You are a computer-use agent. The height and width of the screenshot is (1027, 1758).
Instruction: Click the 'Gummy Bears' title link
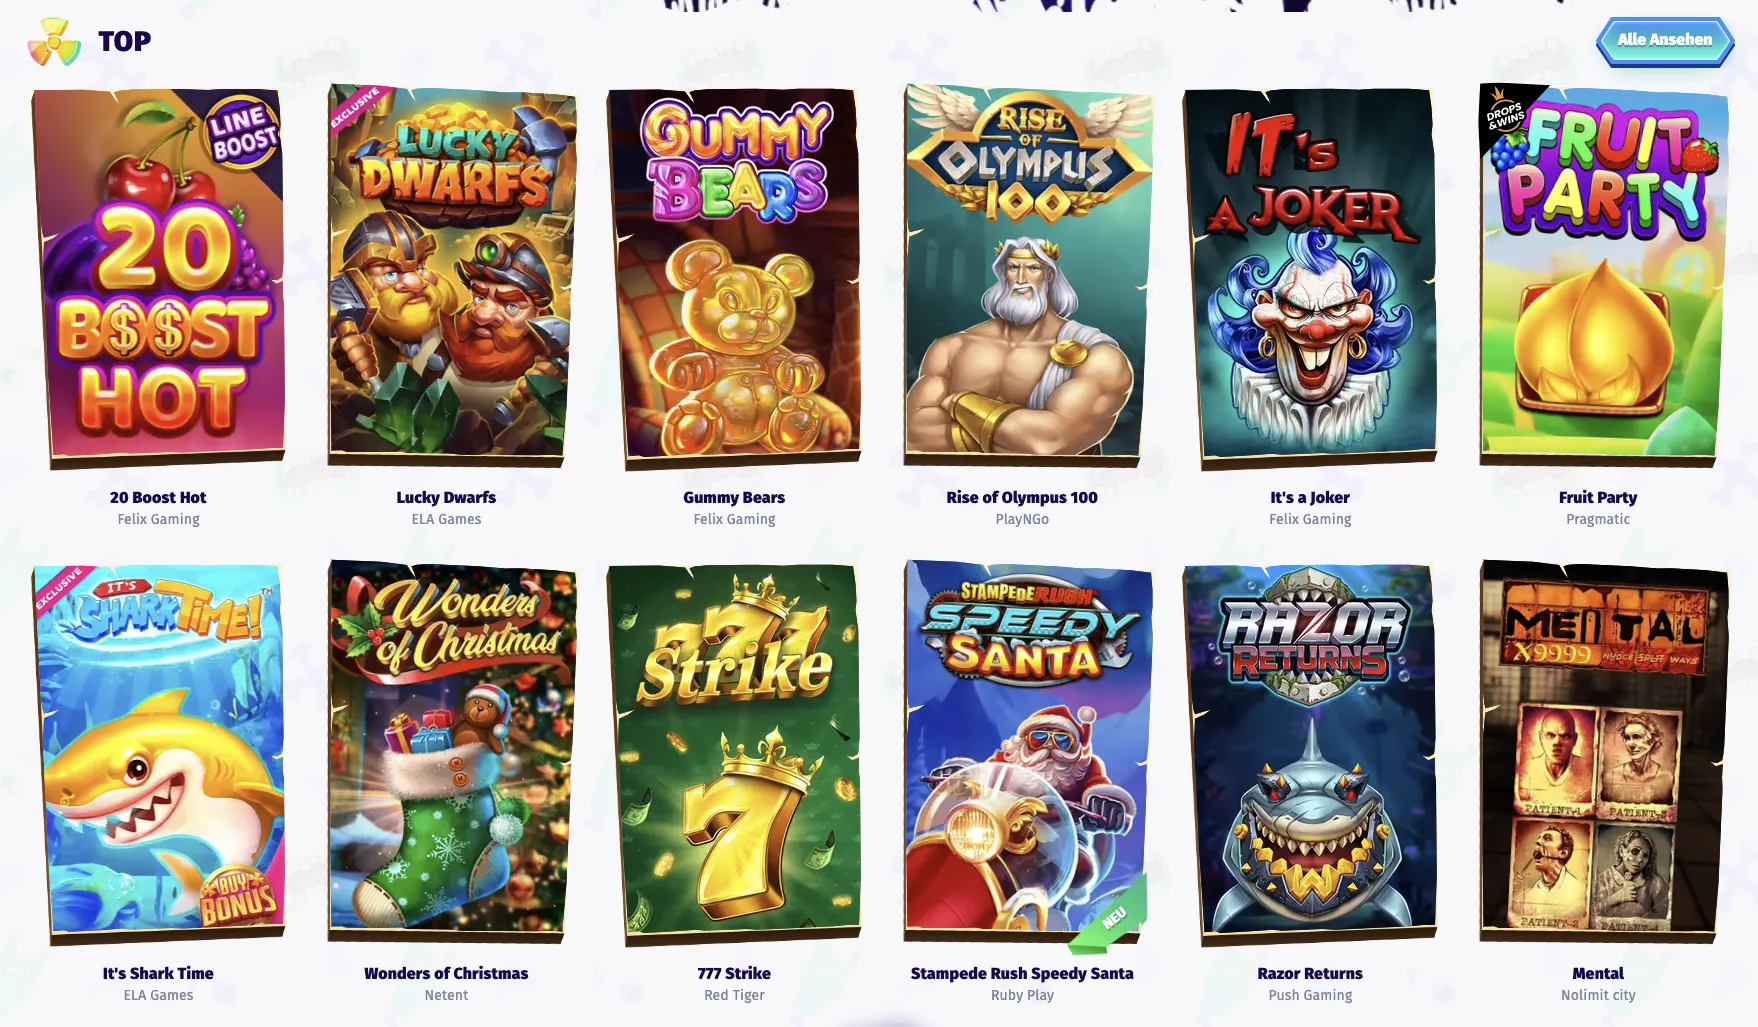pos(734,497)
